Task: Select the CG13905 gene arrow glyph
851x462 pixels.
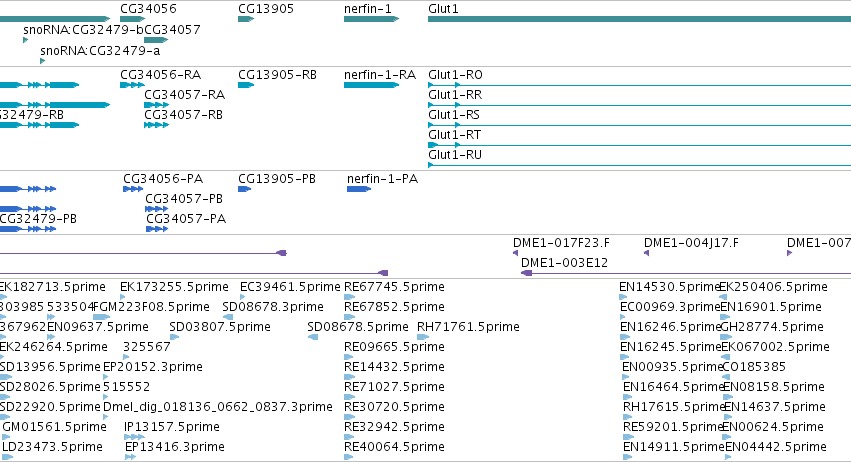Action: click(x=246, y=19)
